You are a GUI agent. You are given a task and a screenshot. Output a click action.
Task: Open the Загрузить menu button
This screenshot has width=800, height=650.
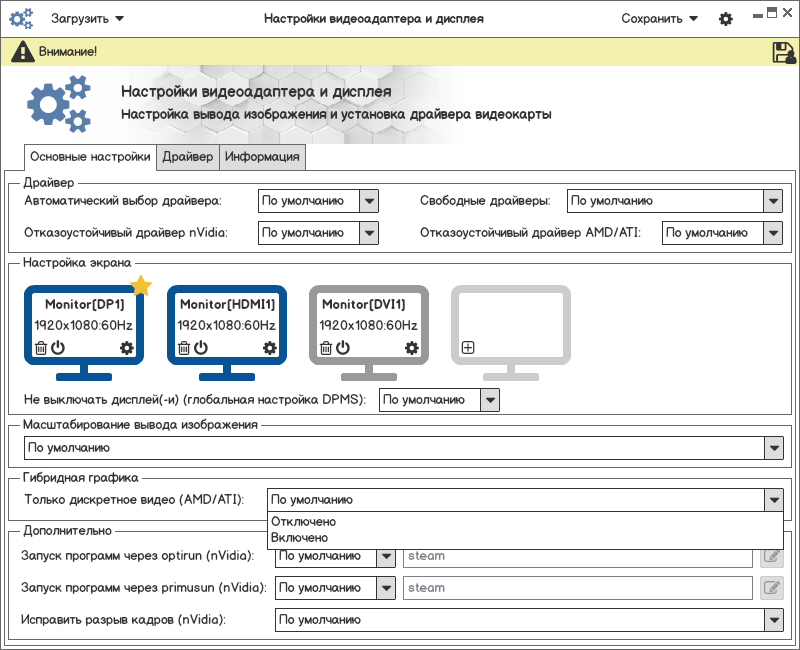point(87,19)
